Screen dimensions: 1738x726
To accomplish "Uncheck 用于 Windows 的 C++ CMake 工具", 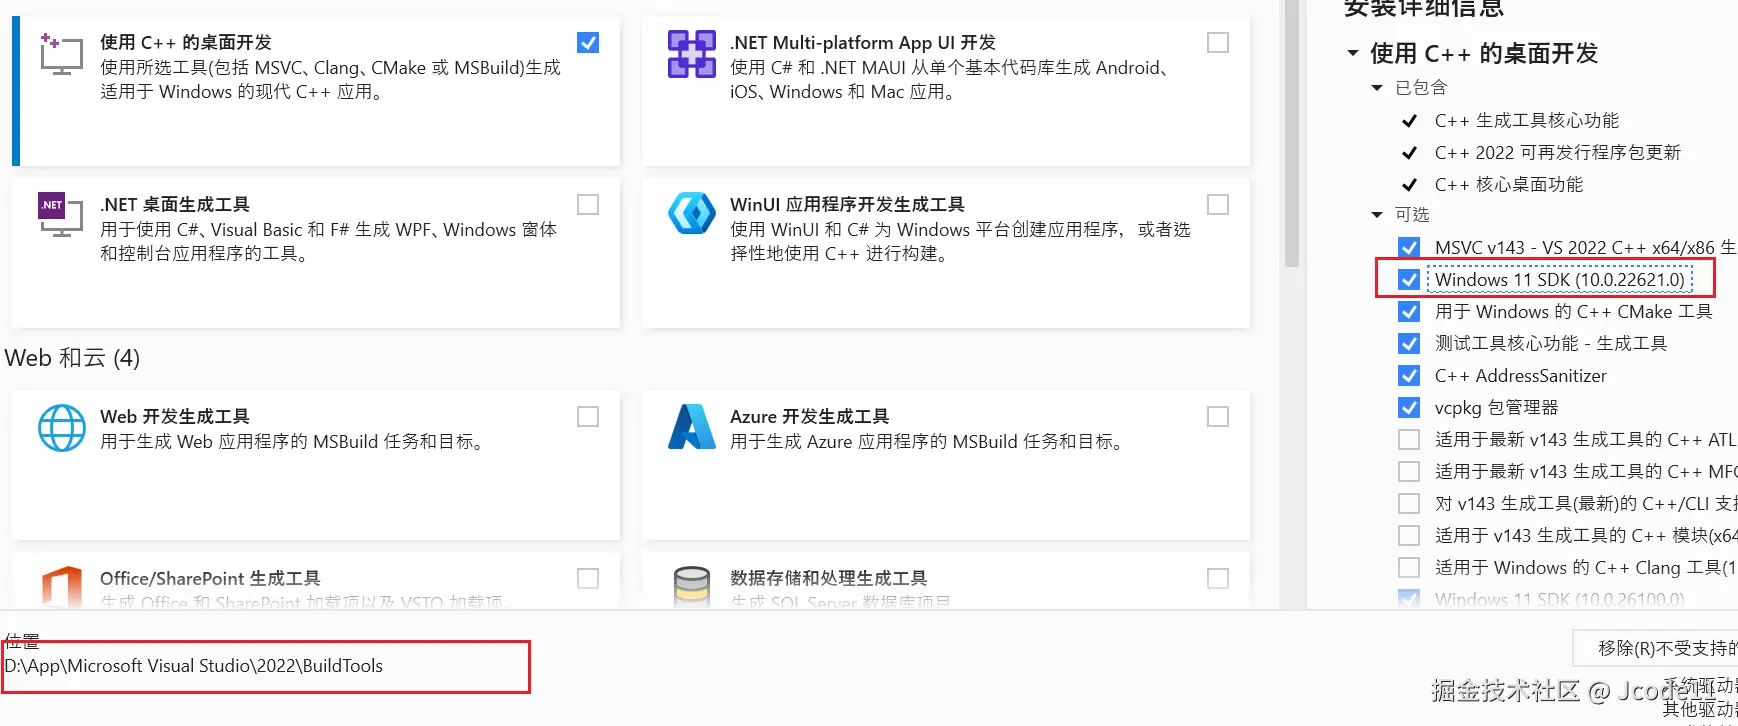I will (x=1409, y=312).
